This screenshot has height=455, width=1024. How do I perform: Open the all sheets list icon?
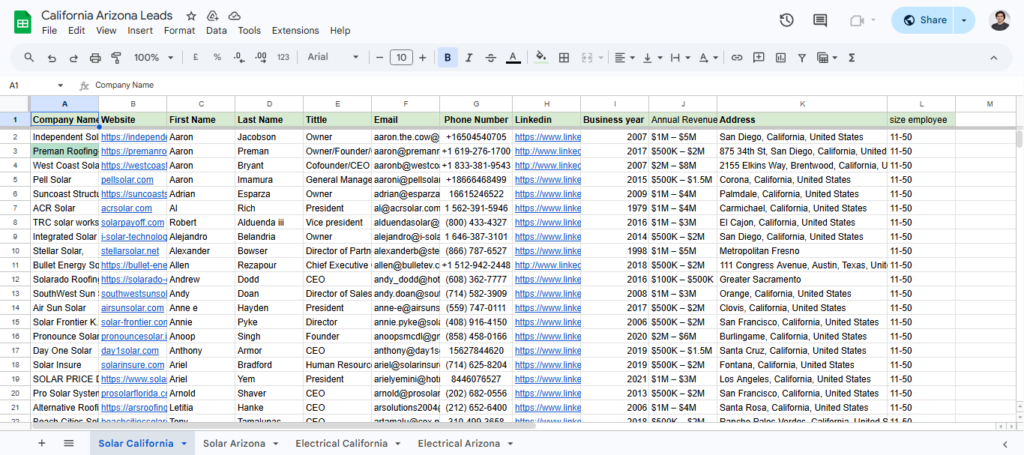point(69,443)
